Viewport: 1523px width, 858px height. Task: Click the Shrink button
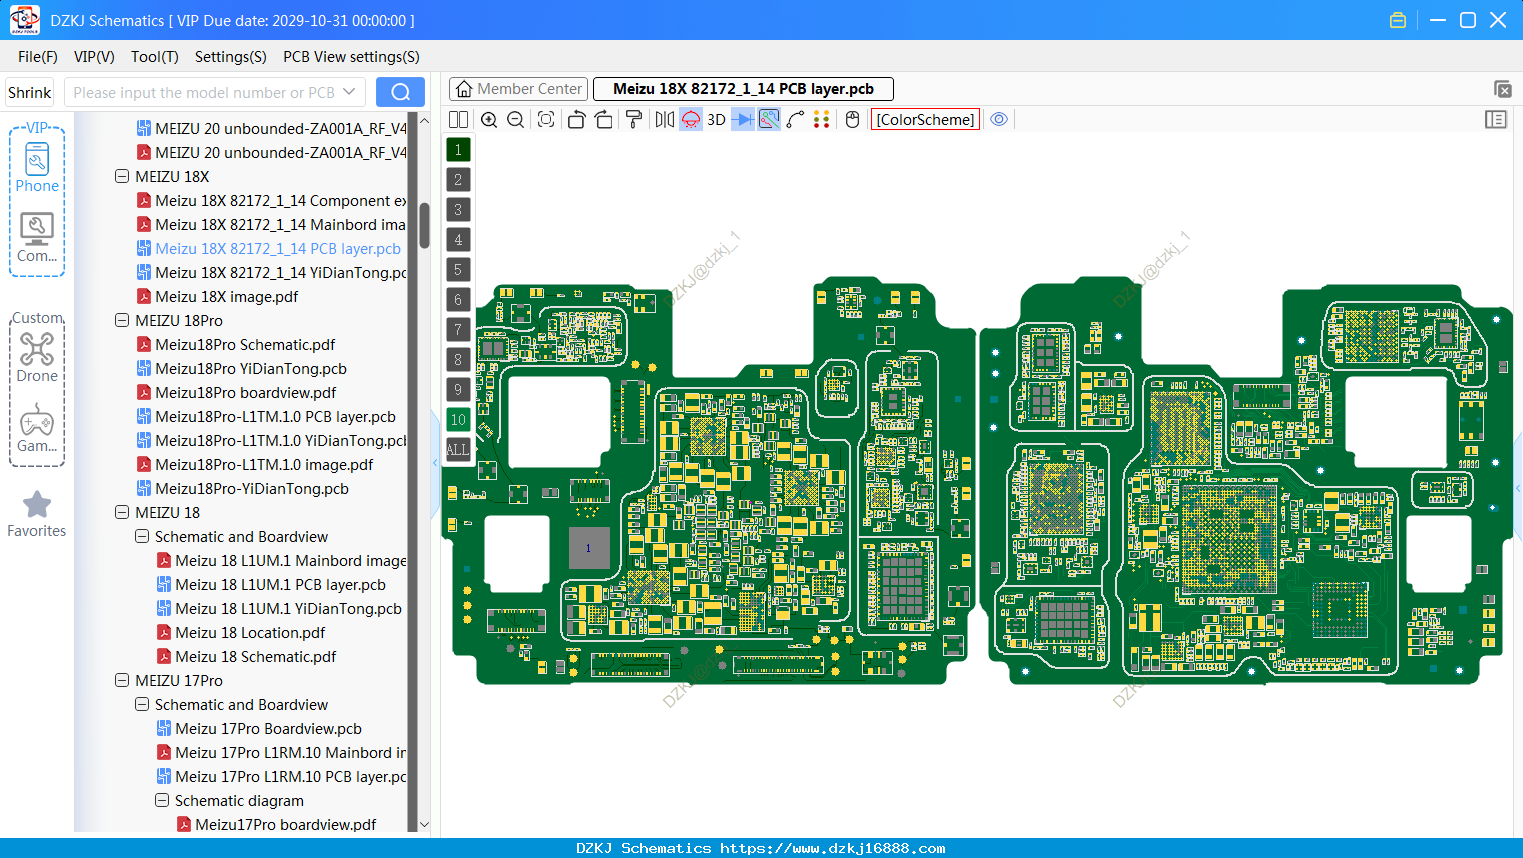coord(29,92)
